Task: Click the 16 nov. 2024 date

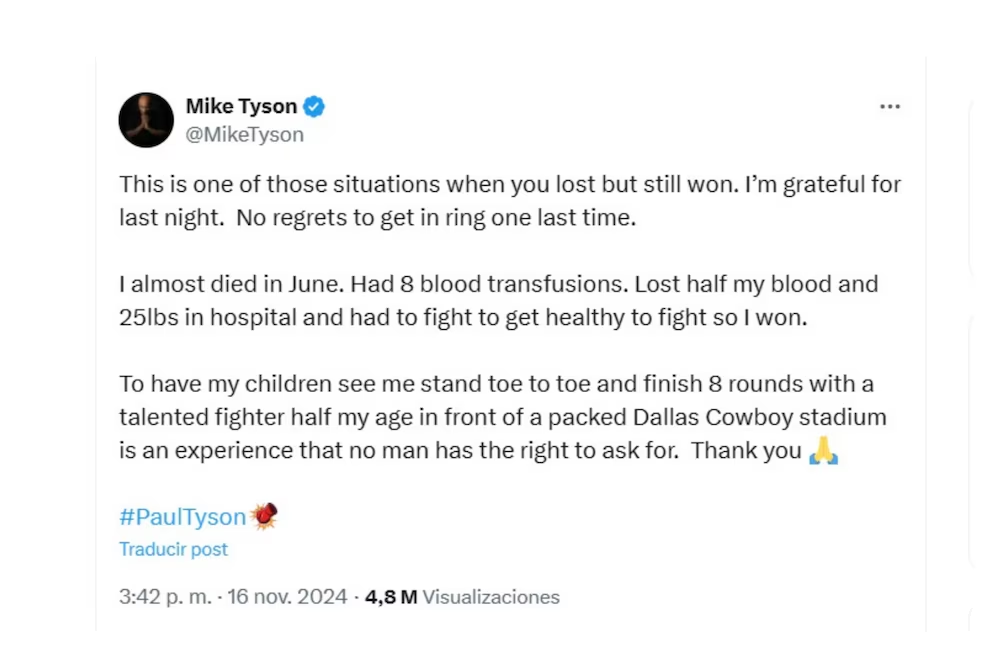Action: (287, 597)
